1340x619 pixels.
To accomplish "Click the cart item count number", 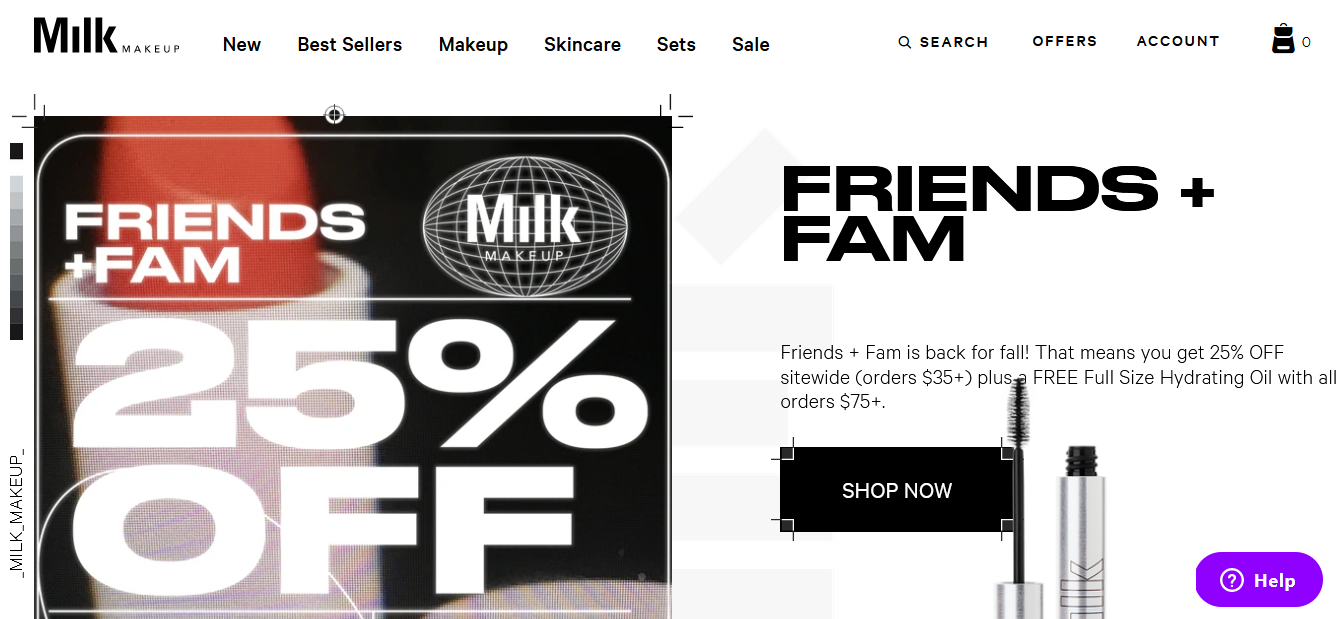I will [1306, 43].
